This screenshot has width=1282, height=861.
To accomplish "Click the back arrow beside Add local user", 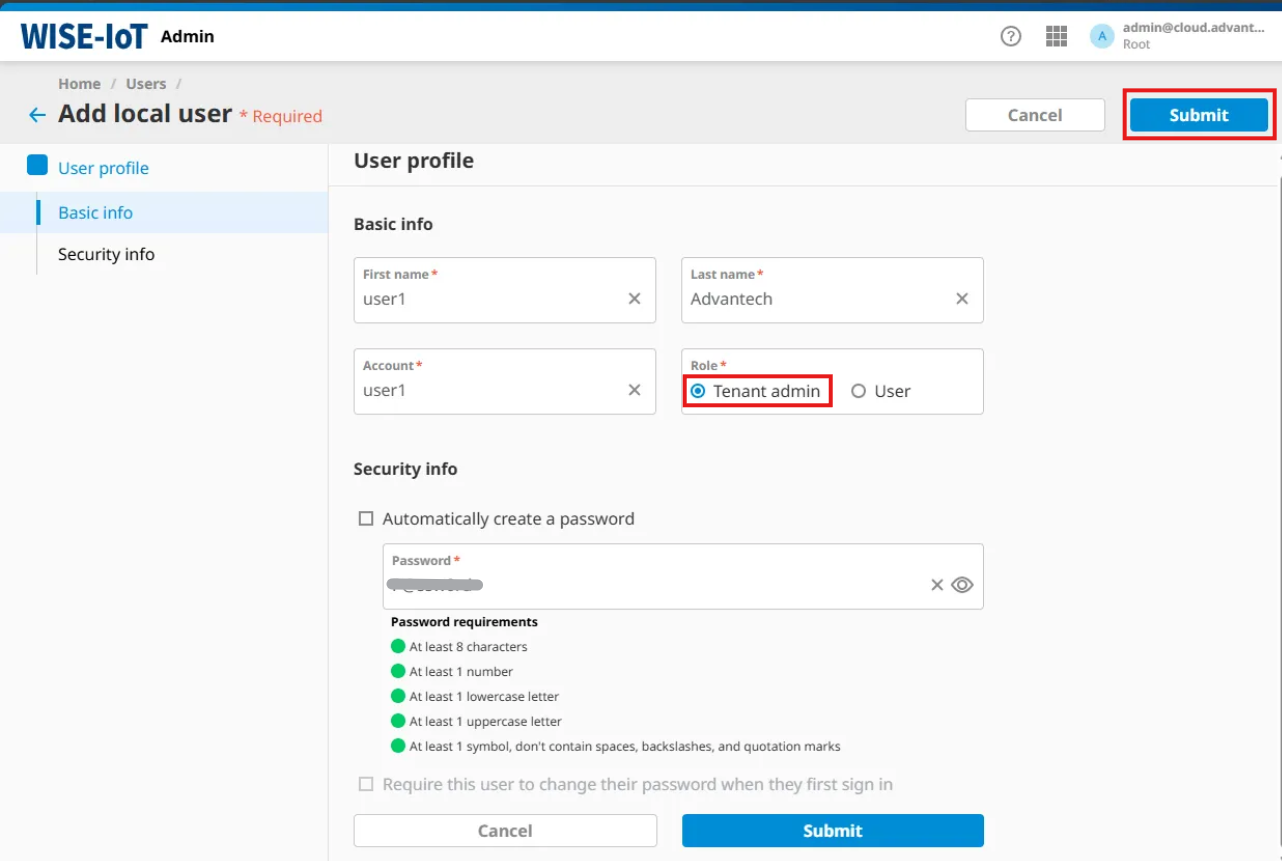I will pyautogui.click(x=37, y=115).
